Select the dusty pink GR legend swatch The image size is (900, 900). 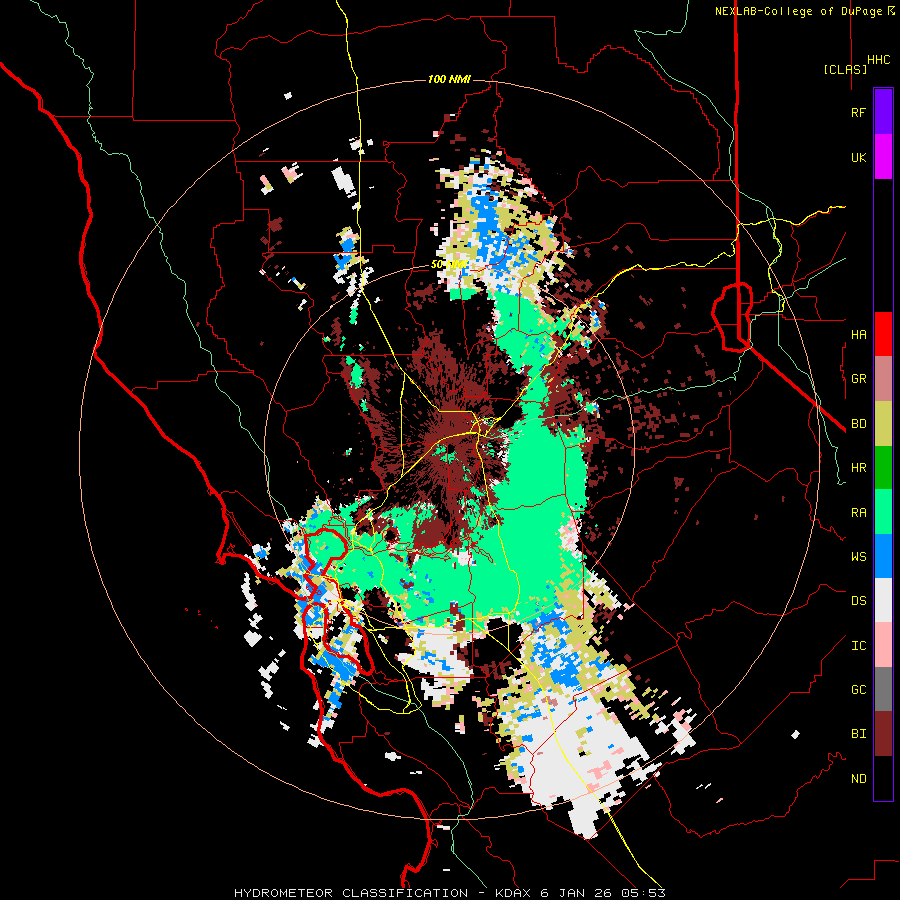tap(883, 379)
